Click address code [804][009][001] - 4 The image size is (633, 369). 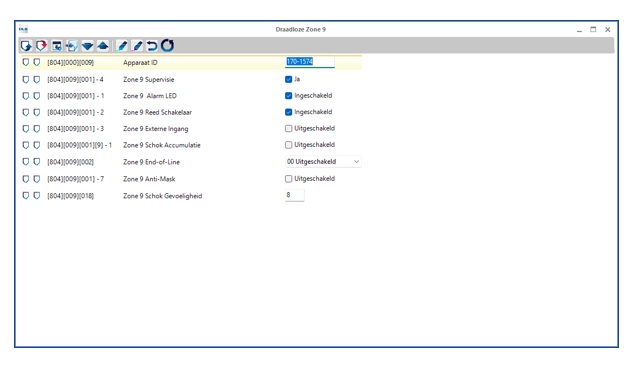(75, 80)
